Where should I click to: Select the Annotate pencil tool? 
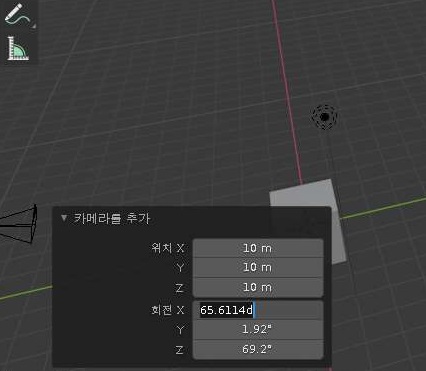pyautogui.click(x=18, y=15)
